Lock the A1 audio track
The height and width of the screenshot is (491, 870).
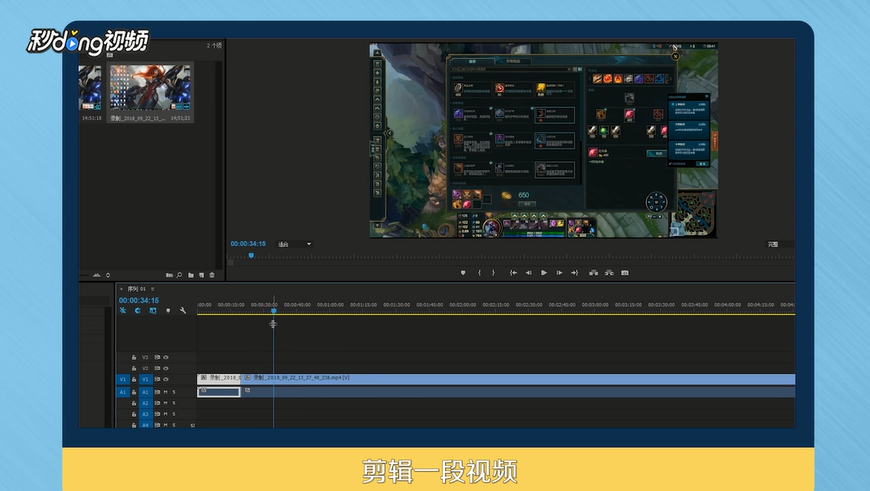pos(134,392)
